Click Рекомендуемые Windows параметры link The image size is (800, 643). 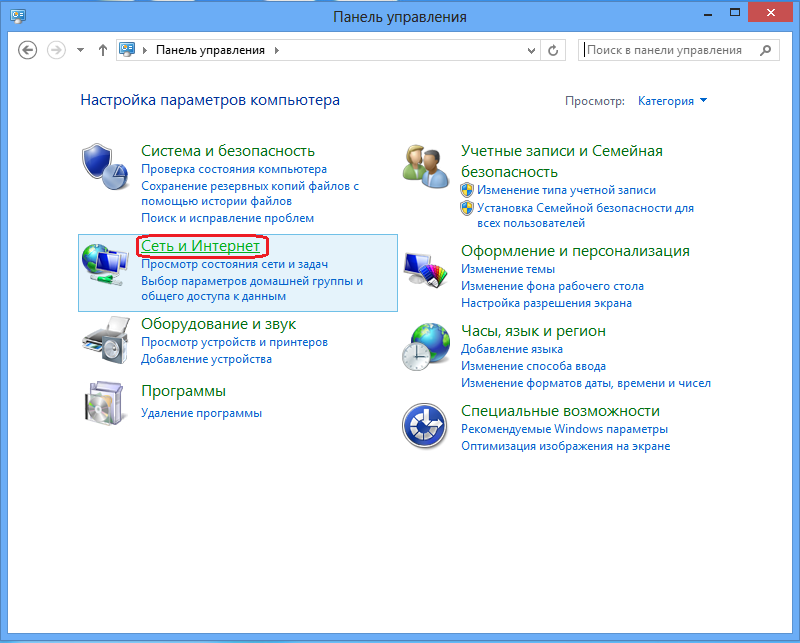[x=564, y=429]
